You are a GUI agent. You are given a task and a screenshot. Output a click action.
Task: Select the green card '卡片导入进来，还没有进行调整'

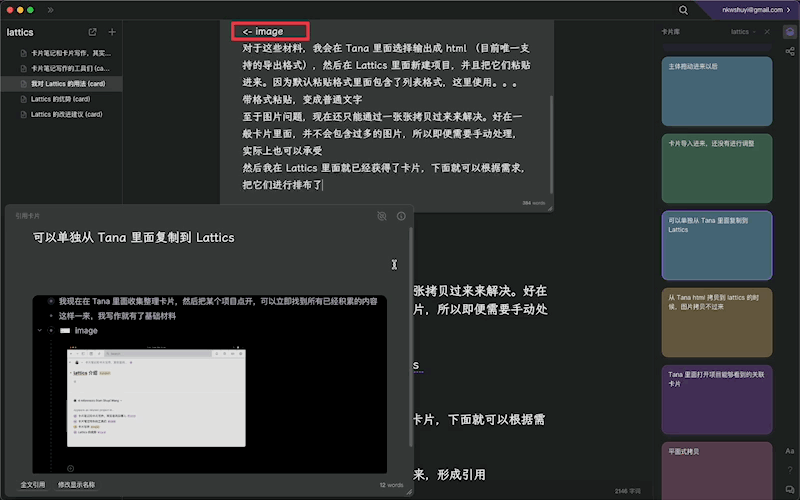pos(717,168)
